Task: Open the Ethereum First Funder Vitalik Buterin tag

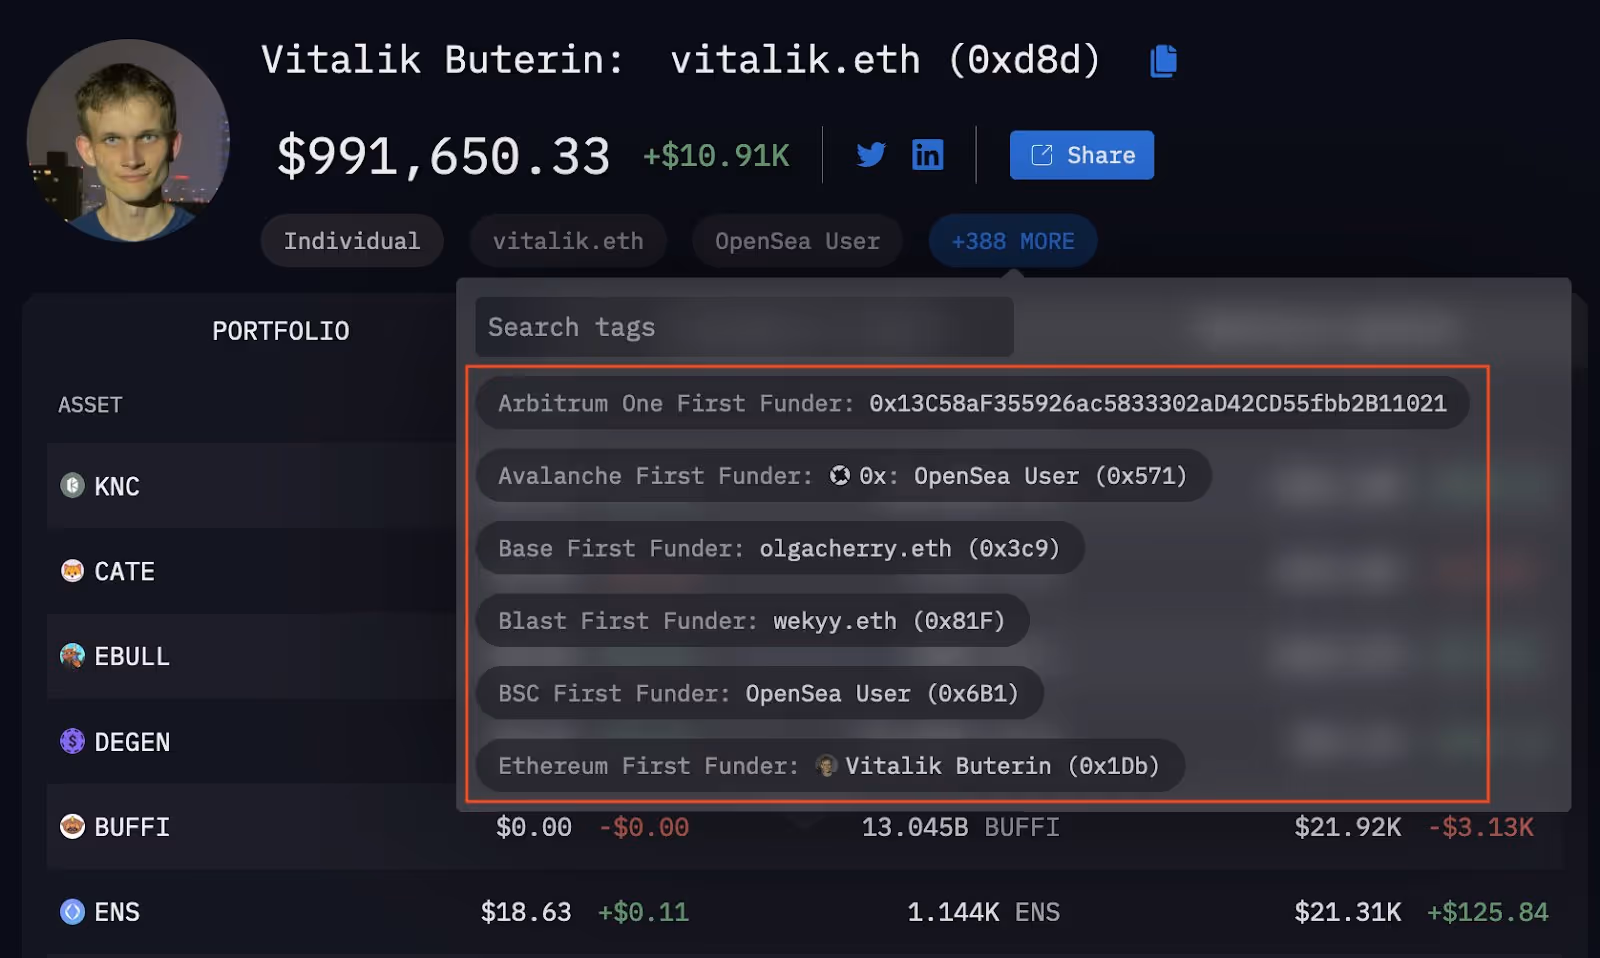Action: (830, 766)
